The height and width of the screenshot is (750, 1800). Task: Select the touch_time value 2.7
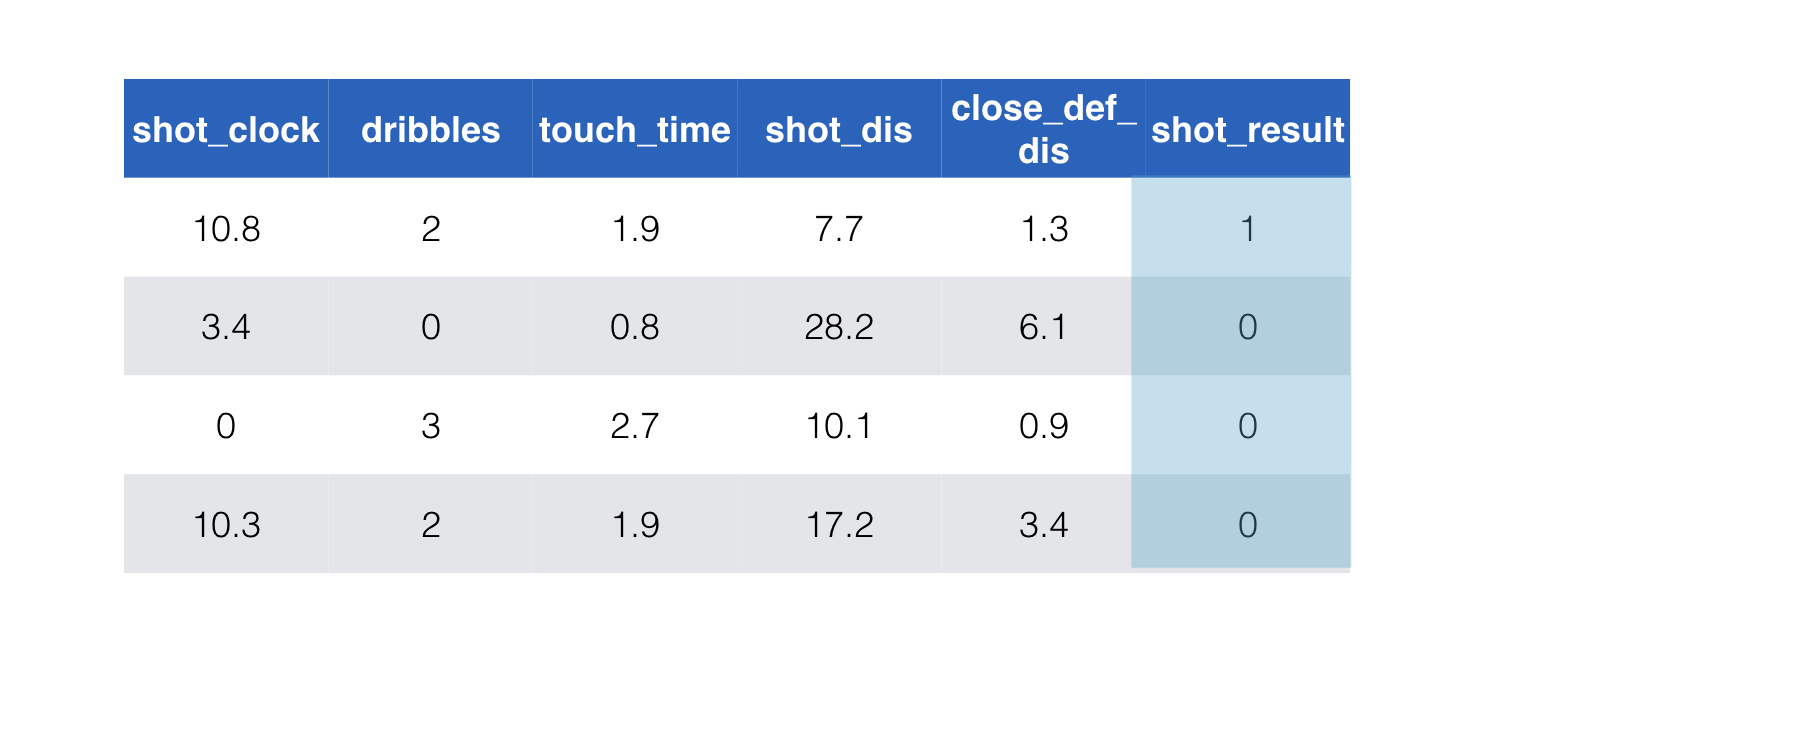(635, 426)
